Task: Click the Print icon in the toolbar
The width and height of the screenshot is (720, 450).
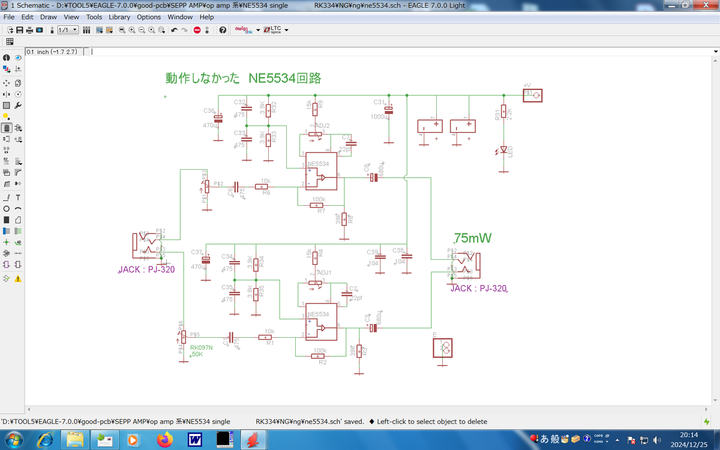Action: pos(29,30)
